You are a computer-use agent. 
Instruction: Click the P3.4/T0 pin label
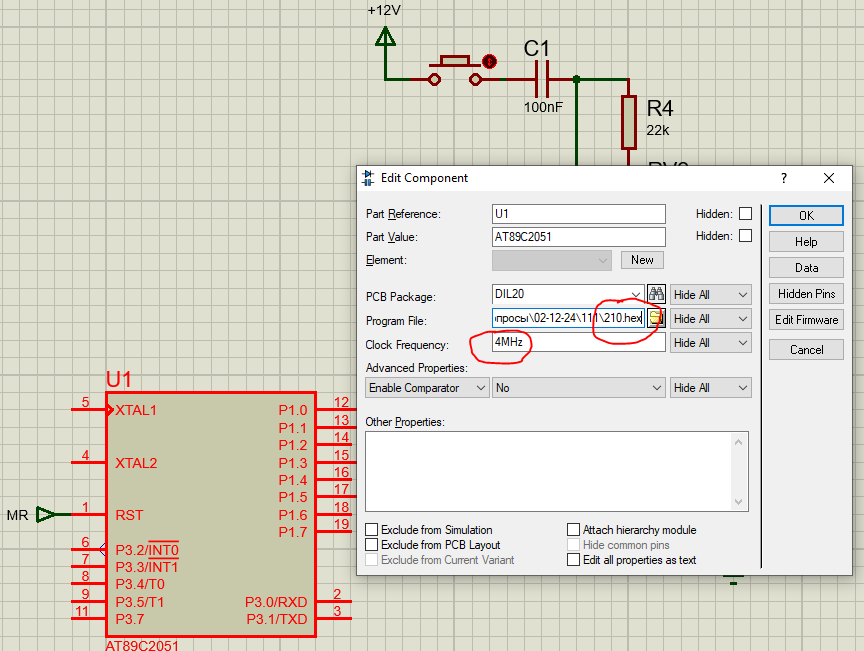140,584
